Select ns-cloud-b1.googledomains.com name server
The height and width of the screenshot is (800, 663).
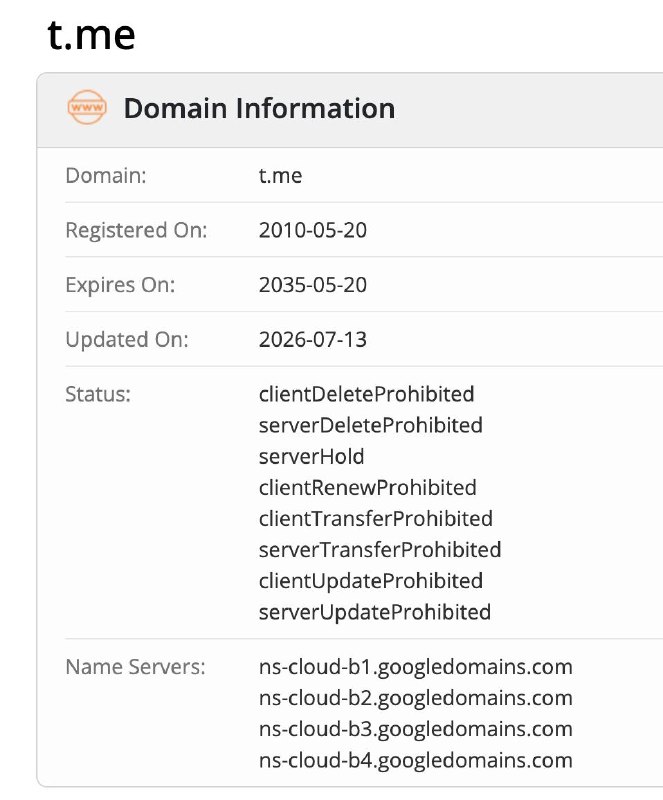click(x=415, y=667)
